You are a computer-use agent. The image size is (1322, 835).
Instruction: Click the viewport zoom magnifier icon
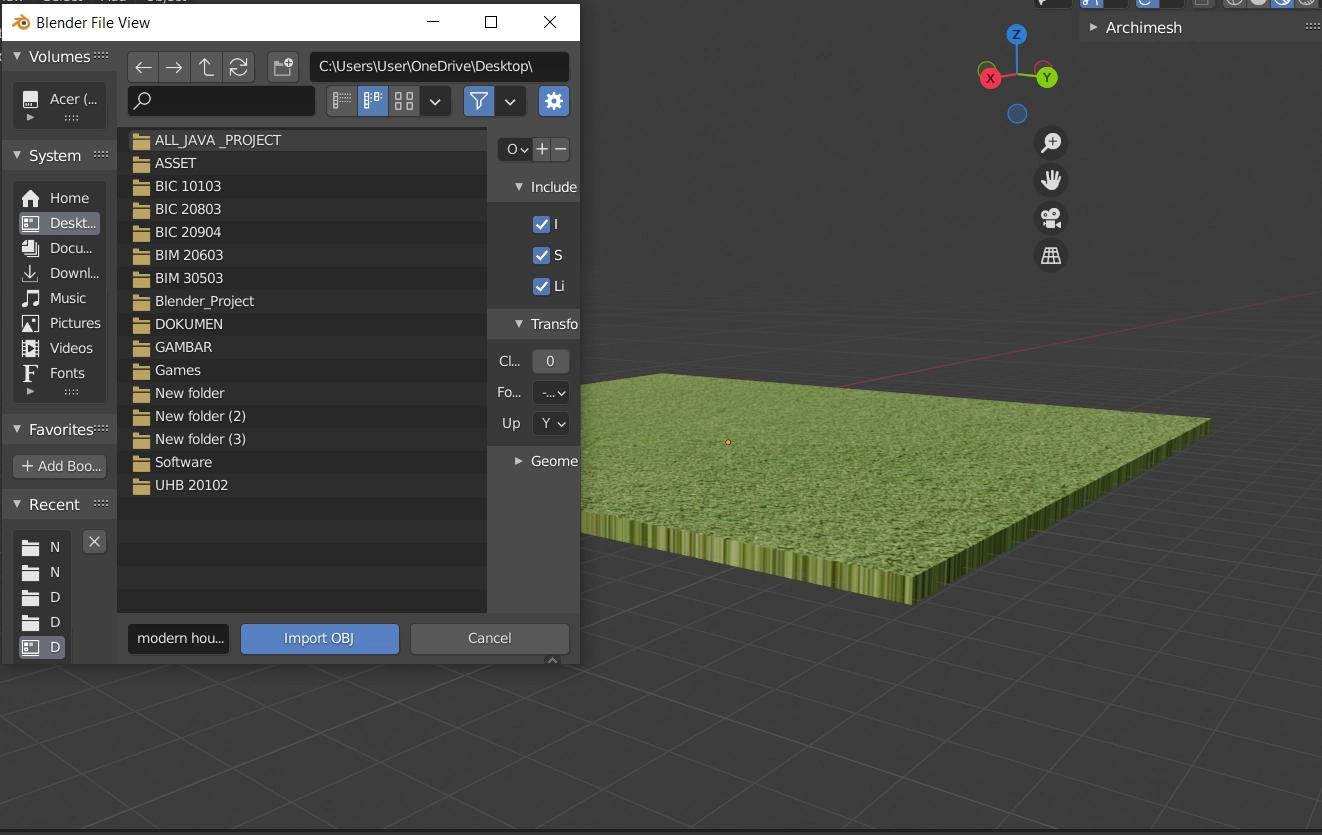[x=1050, y=143]
